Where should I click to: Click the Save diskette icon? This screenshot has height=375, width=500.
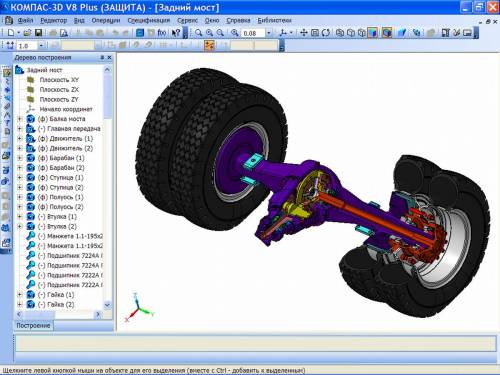[38, 33]
